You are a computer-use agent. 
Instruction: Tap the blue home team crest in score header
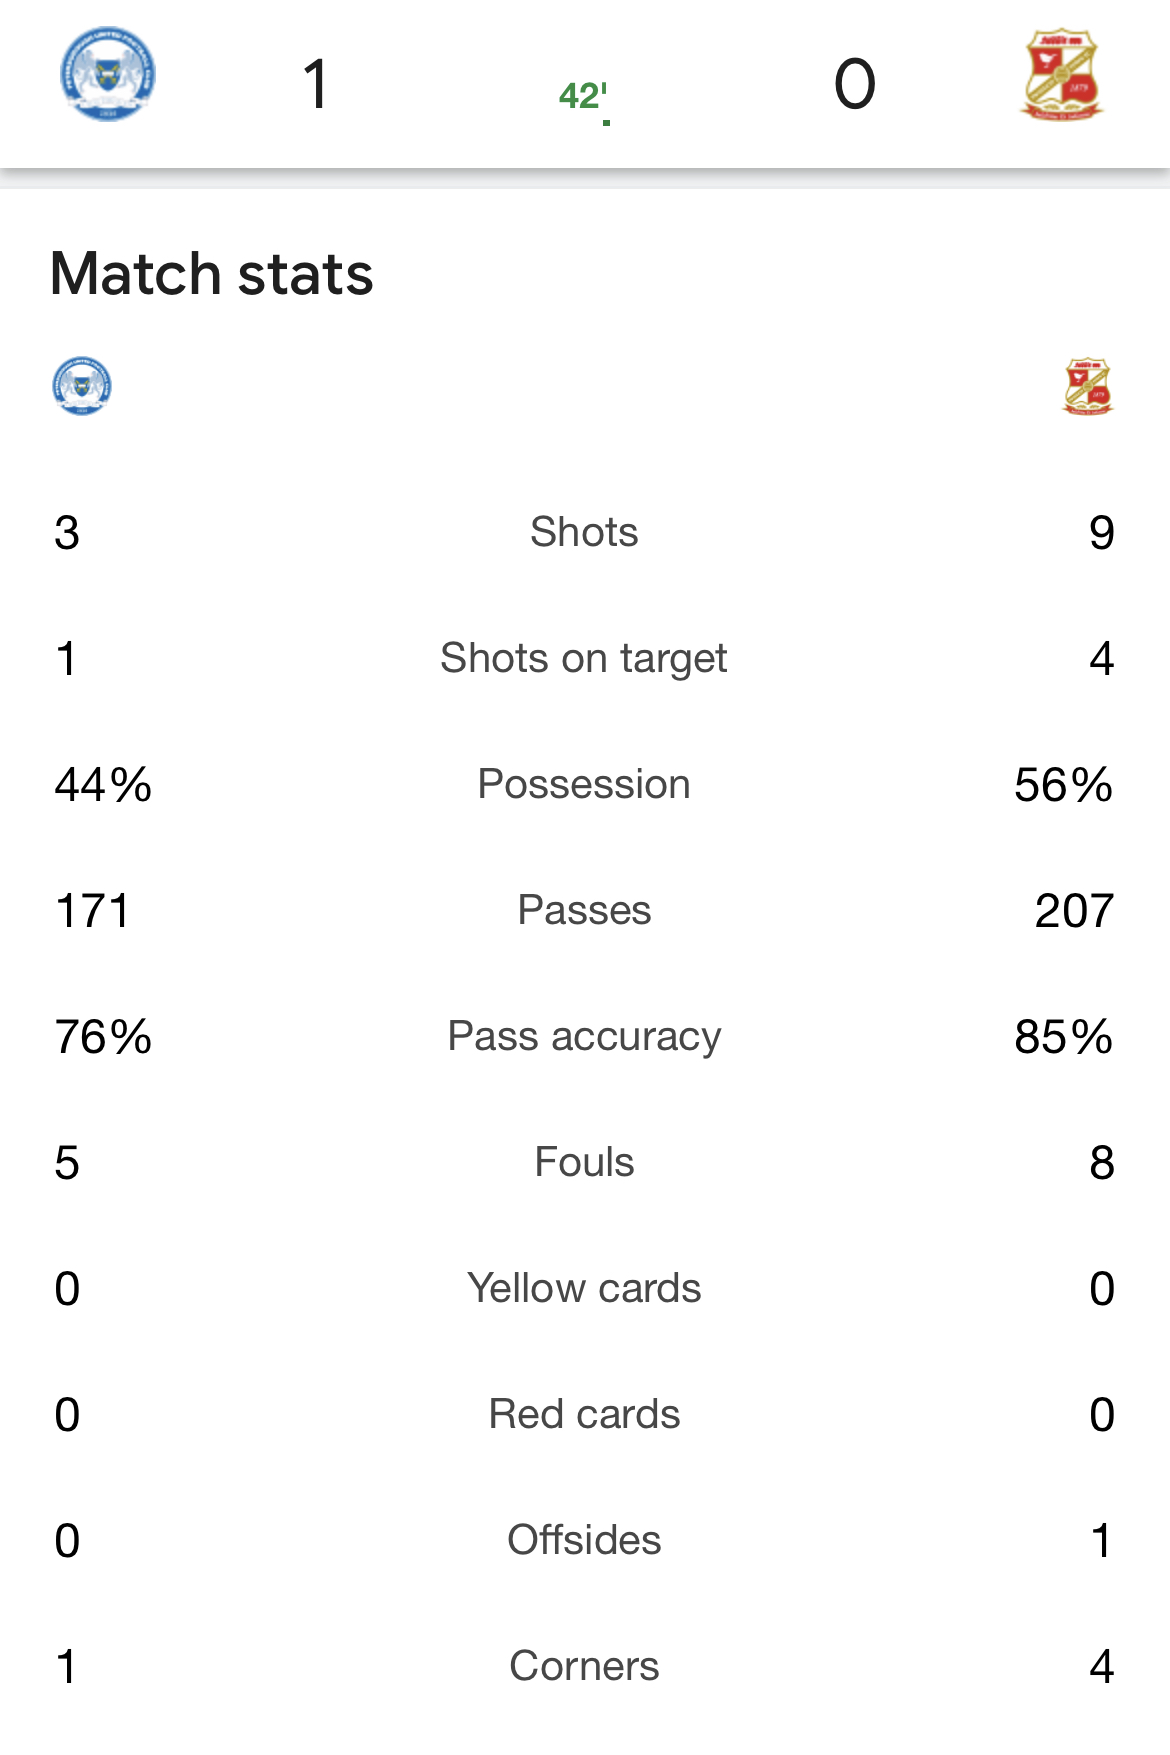[x=108, y=75]
